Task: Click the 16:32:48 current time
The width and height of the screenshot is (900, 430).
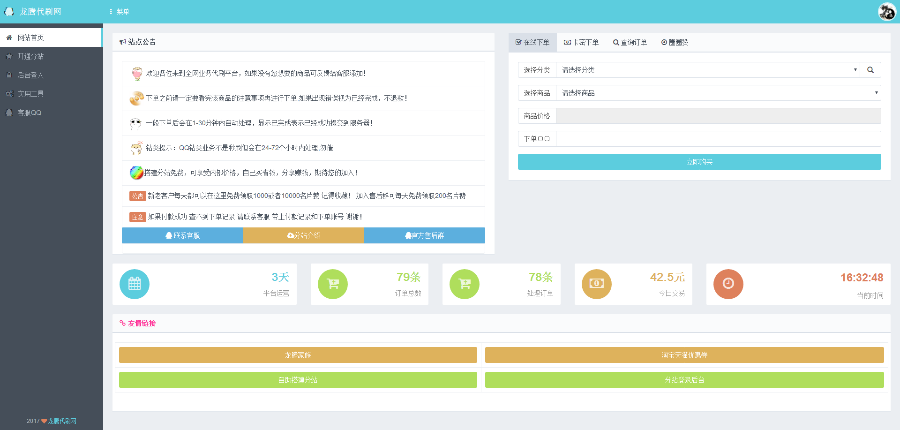Action: coord(862,277)
